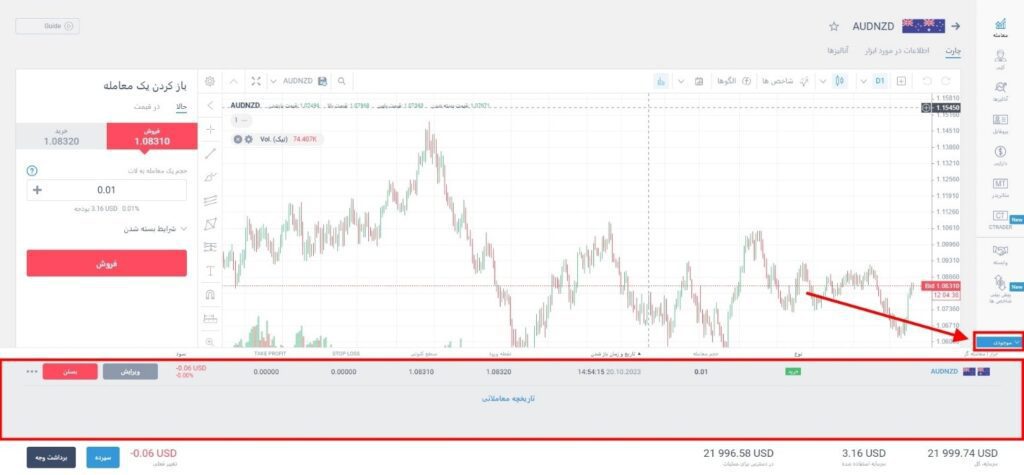Screen dimensions: 1024x475
Task: Switch to the اطلاعات در مورد ابزار tab
Action: pyautogui.click(x=895, y=50)
